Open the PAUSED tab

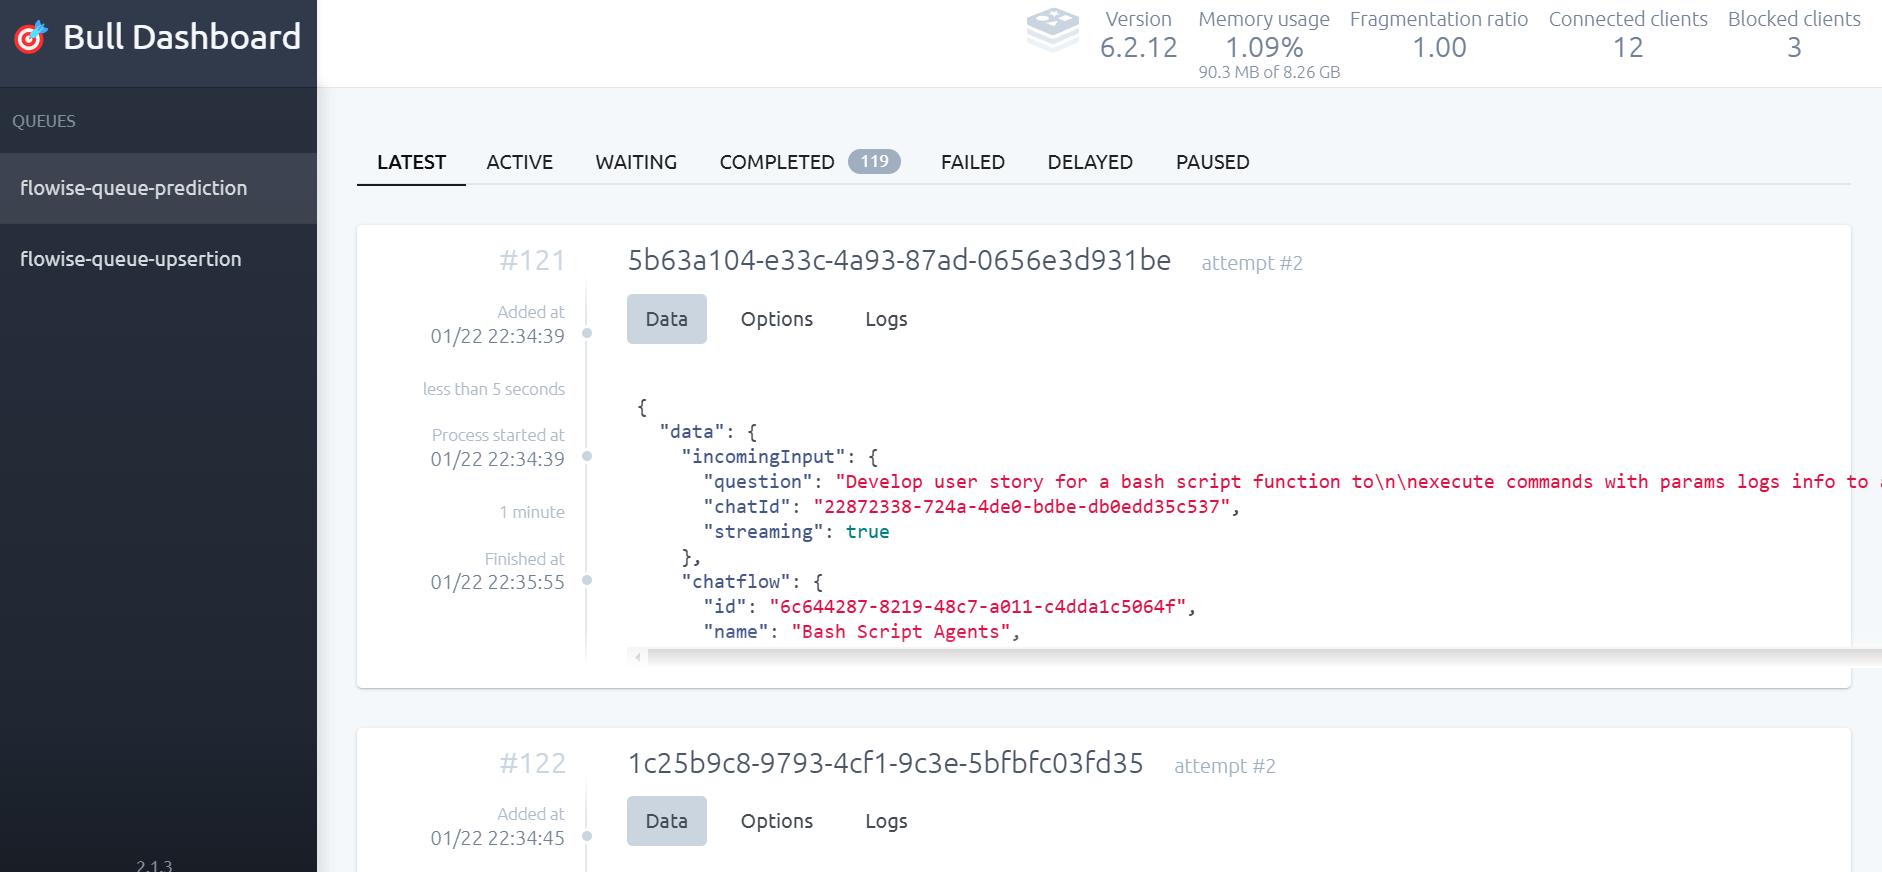[x=1212, y=162]
